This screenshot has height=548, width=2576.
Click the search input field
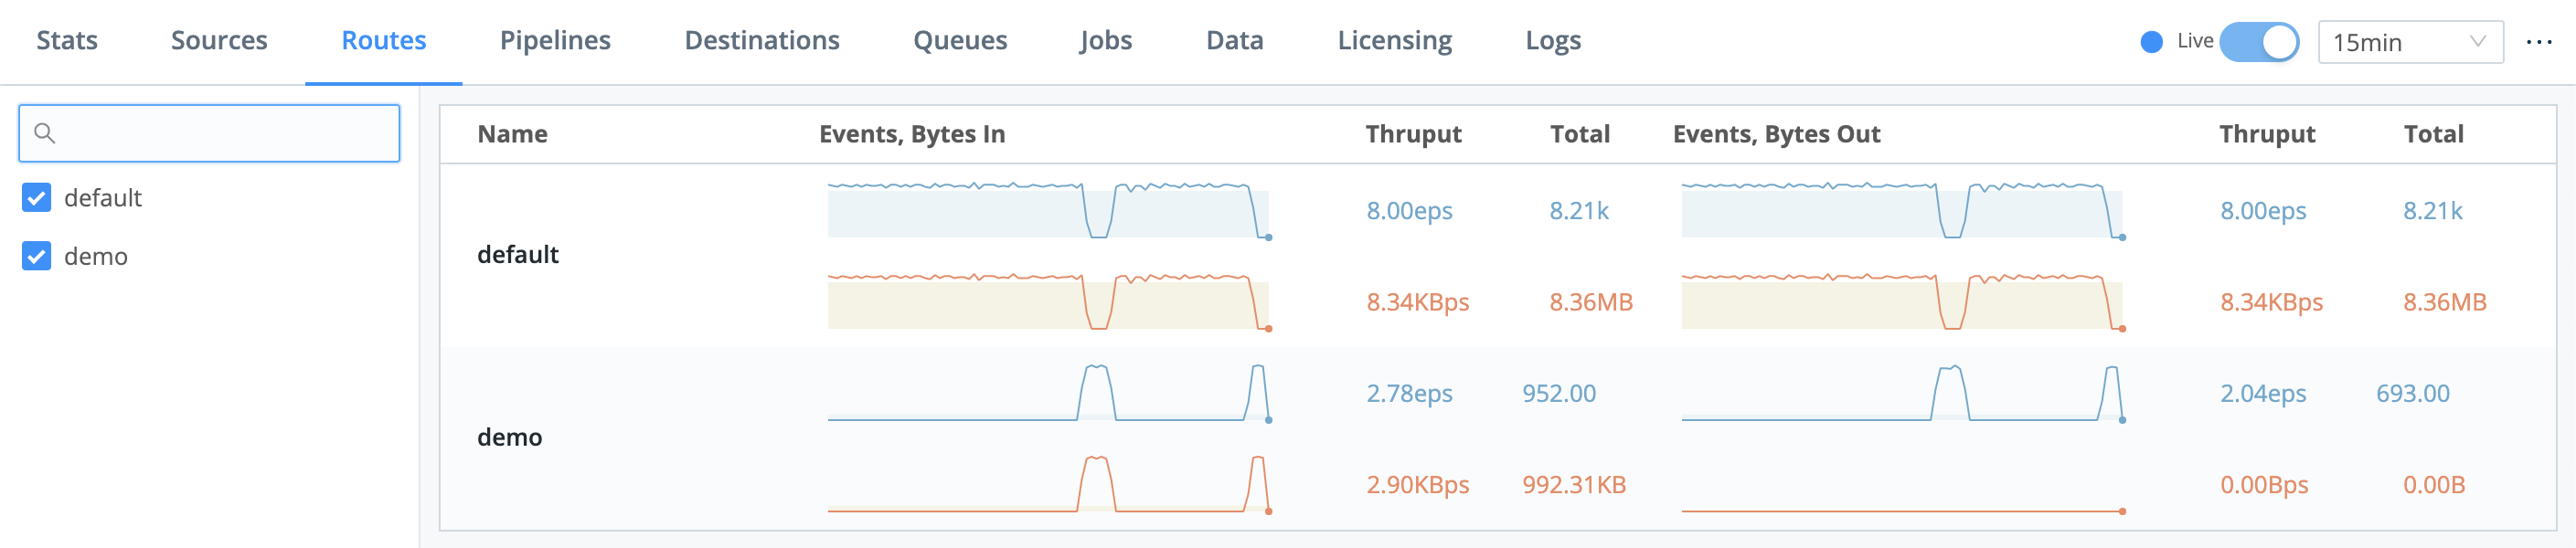tap(208, 132)
